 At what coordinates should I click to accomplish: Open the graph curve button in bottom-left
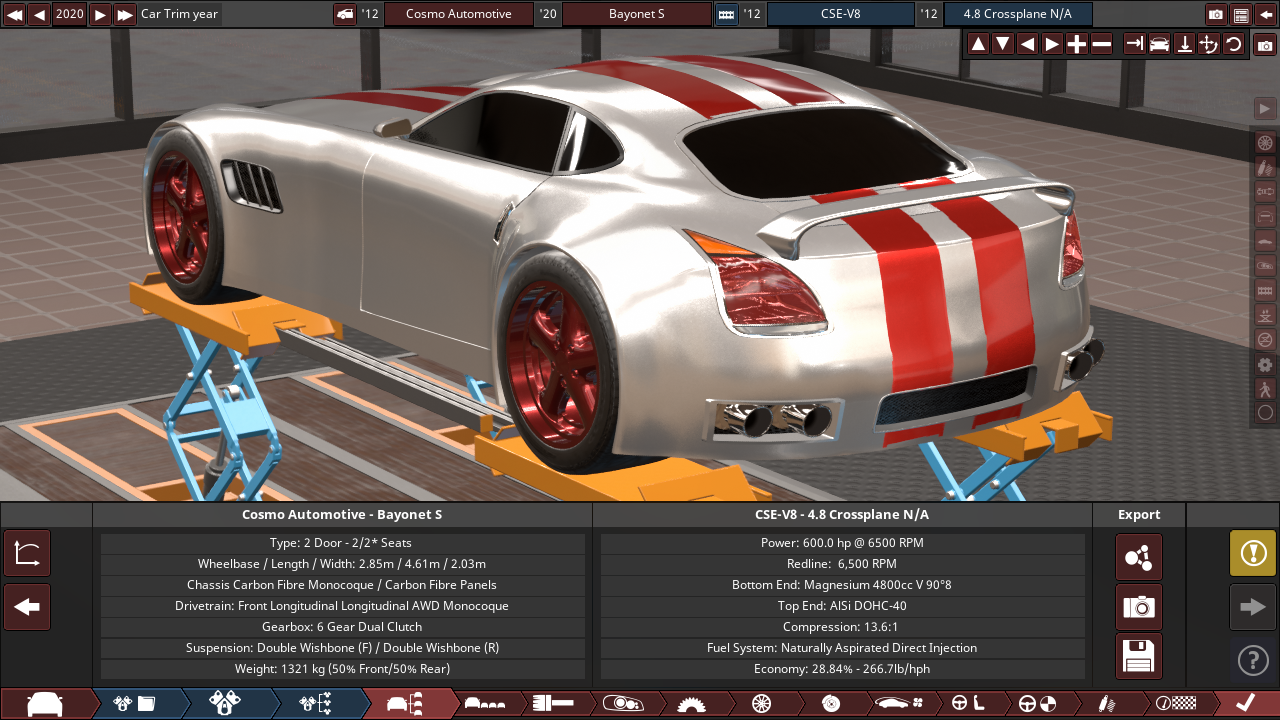pyautogui.click(x=27, y=554)
